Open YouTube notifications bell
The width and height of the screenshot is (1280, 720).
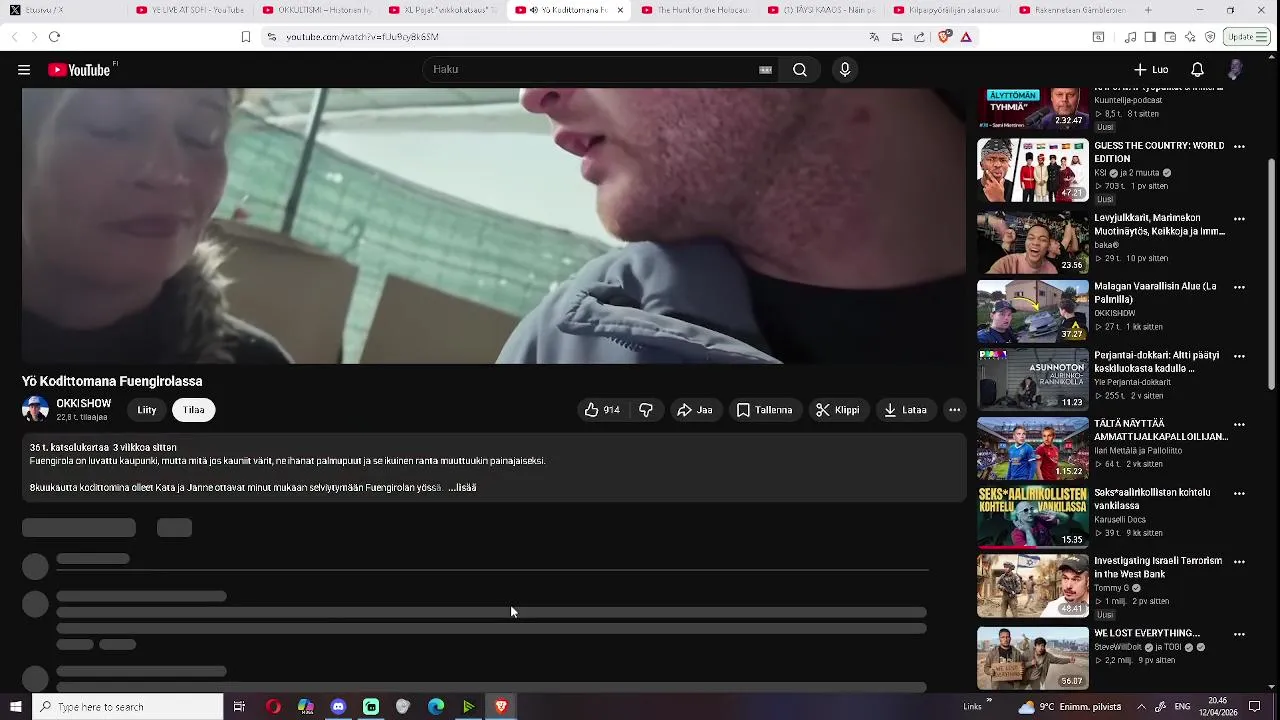1197,70
